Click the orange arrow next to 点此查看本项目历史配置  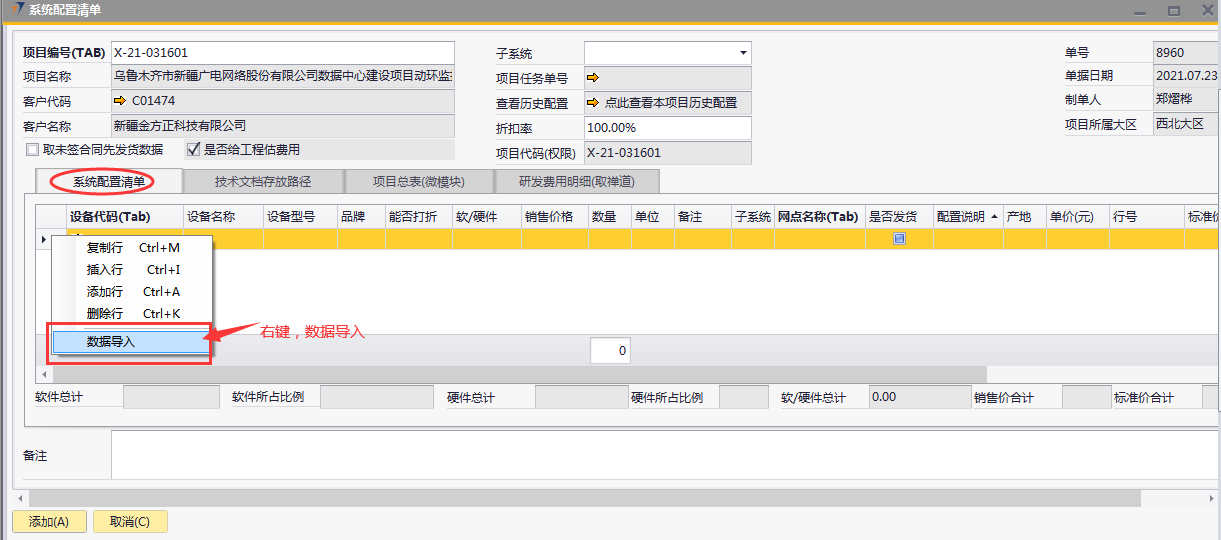click(x=592, y=102)
